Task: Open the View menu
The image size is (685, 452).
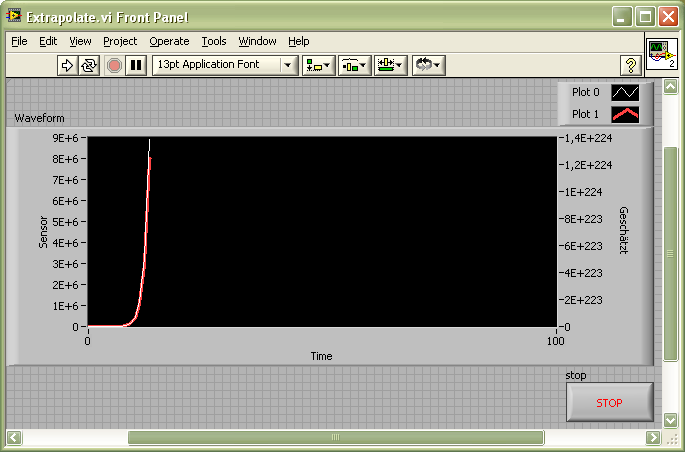Action: pos(80,41)
